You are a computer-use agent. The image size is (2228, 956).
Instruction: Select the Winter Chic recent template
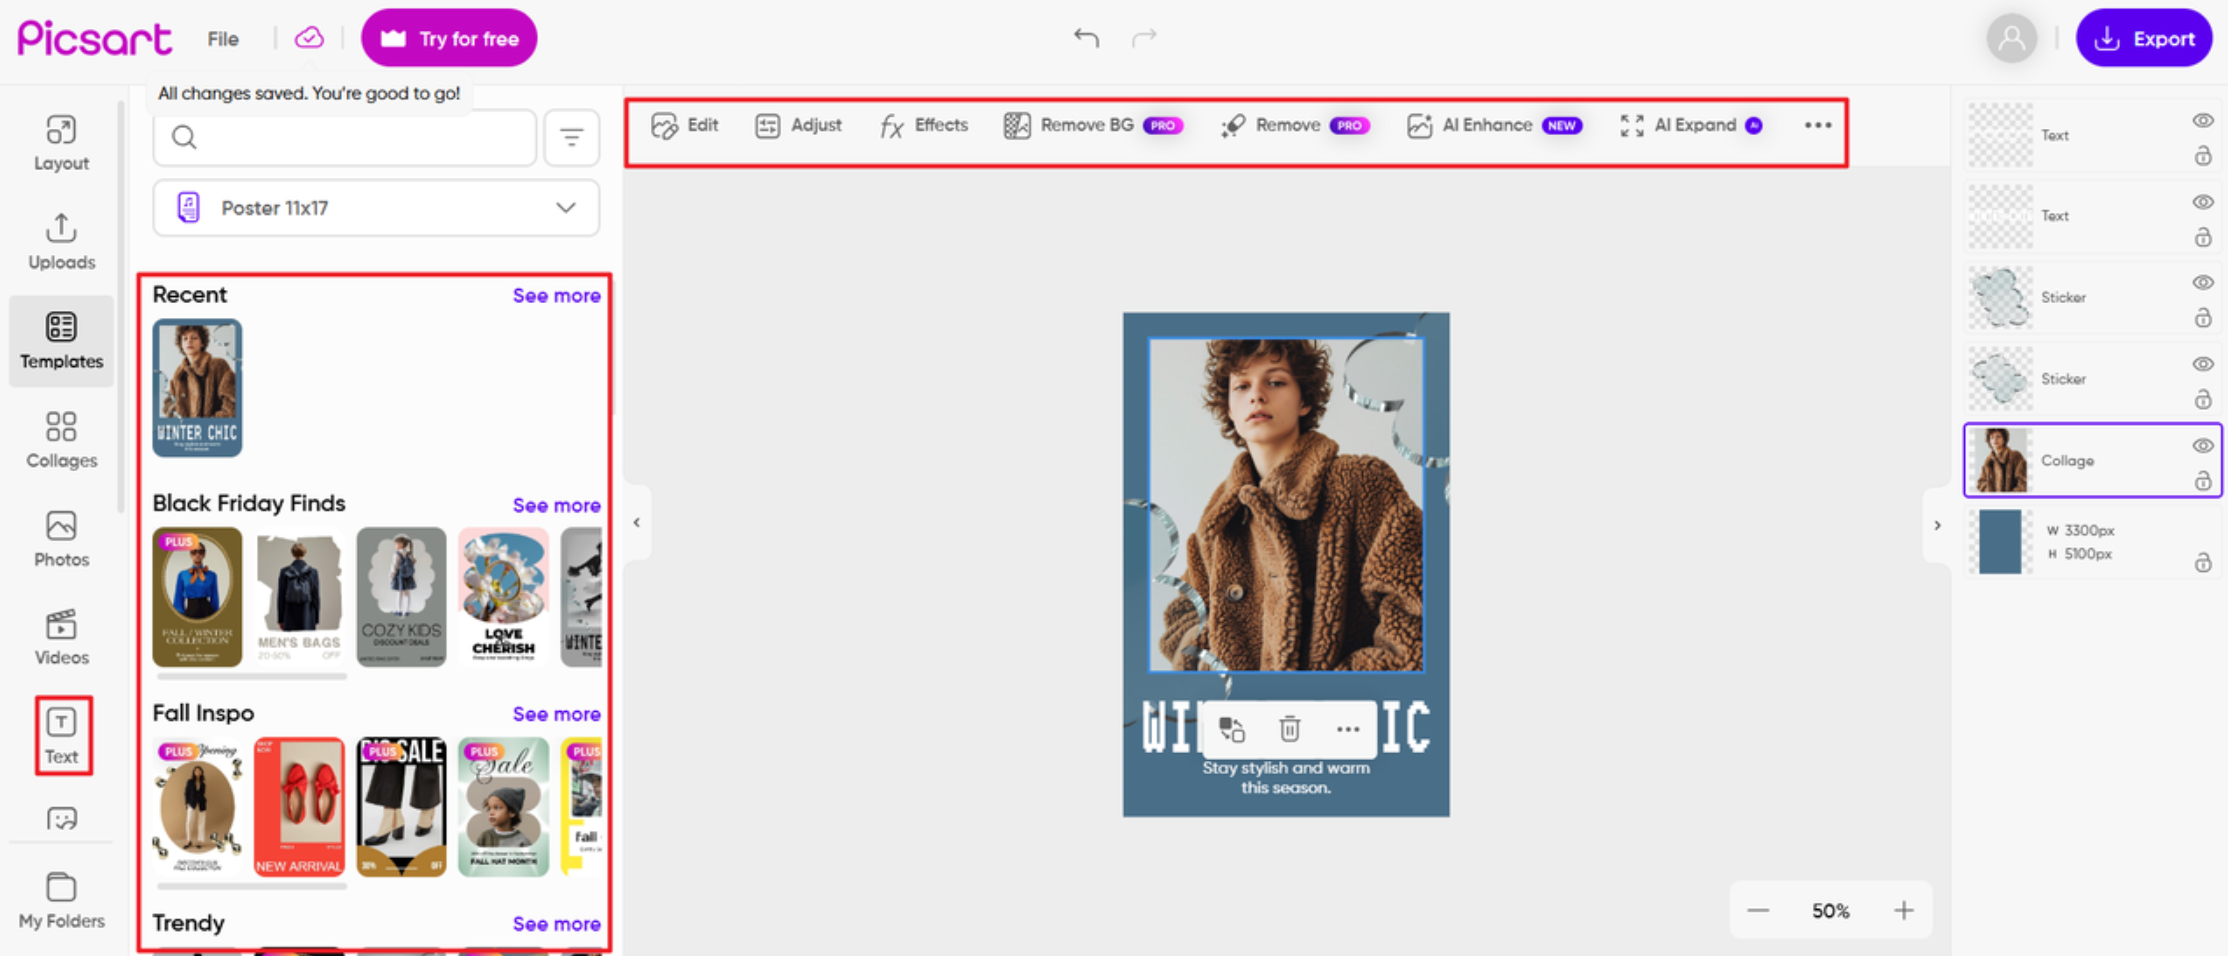(x=196, y=388)
